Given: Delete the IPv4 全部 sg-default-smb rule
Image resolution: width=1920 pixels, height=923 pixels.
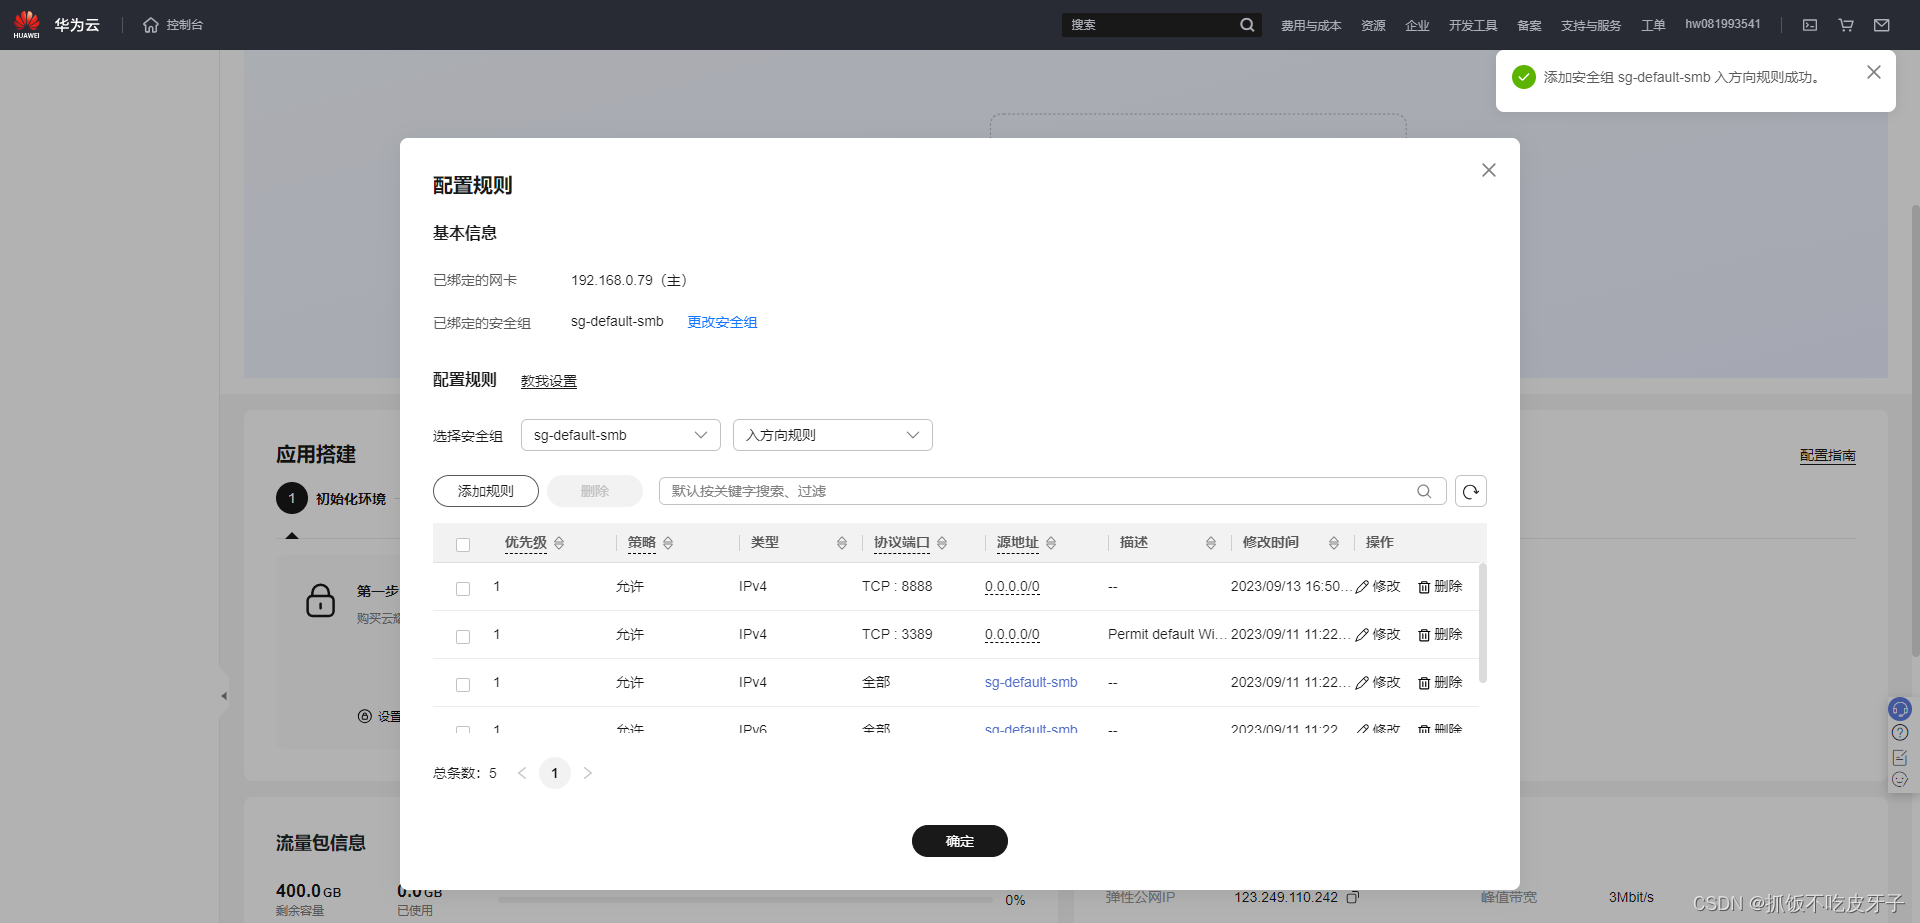Looking at the screenshot, I should click(x=1440, y=683).
